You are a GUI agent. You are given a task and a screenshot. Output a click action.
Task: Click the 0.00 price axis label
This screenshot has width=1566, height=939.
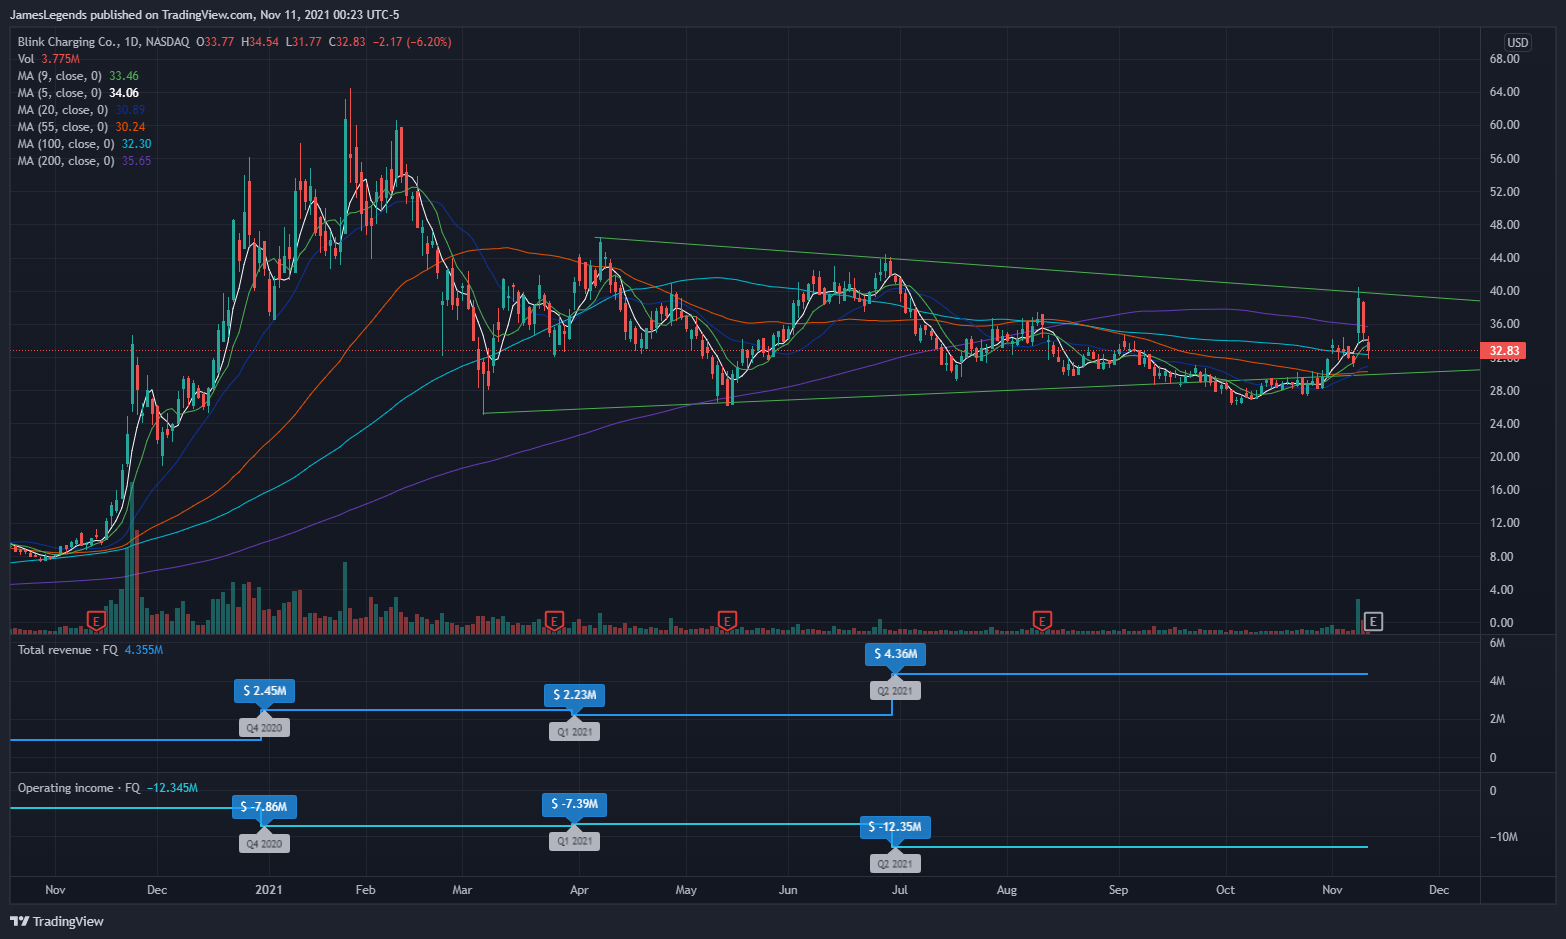[x=1501, y=623]
